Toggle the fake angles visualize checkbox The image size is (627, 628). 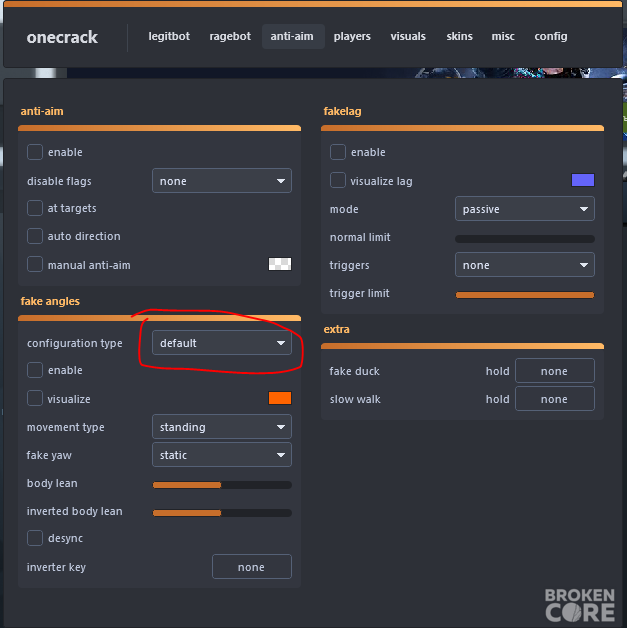35,398
